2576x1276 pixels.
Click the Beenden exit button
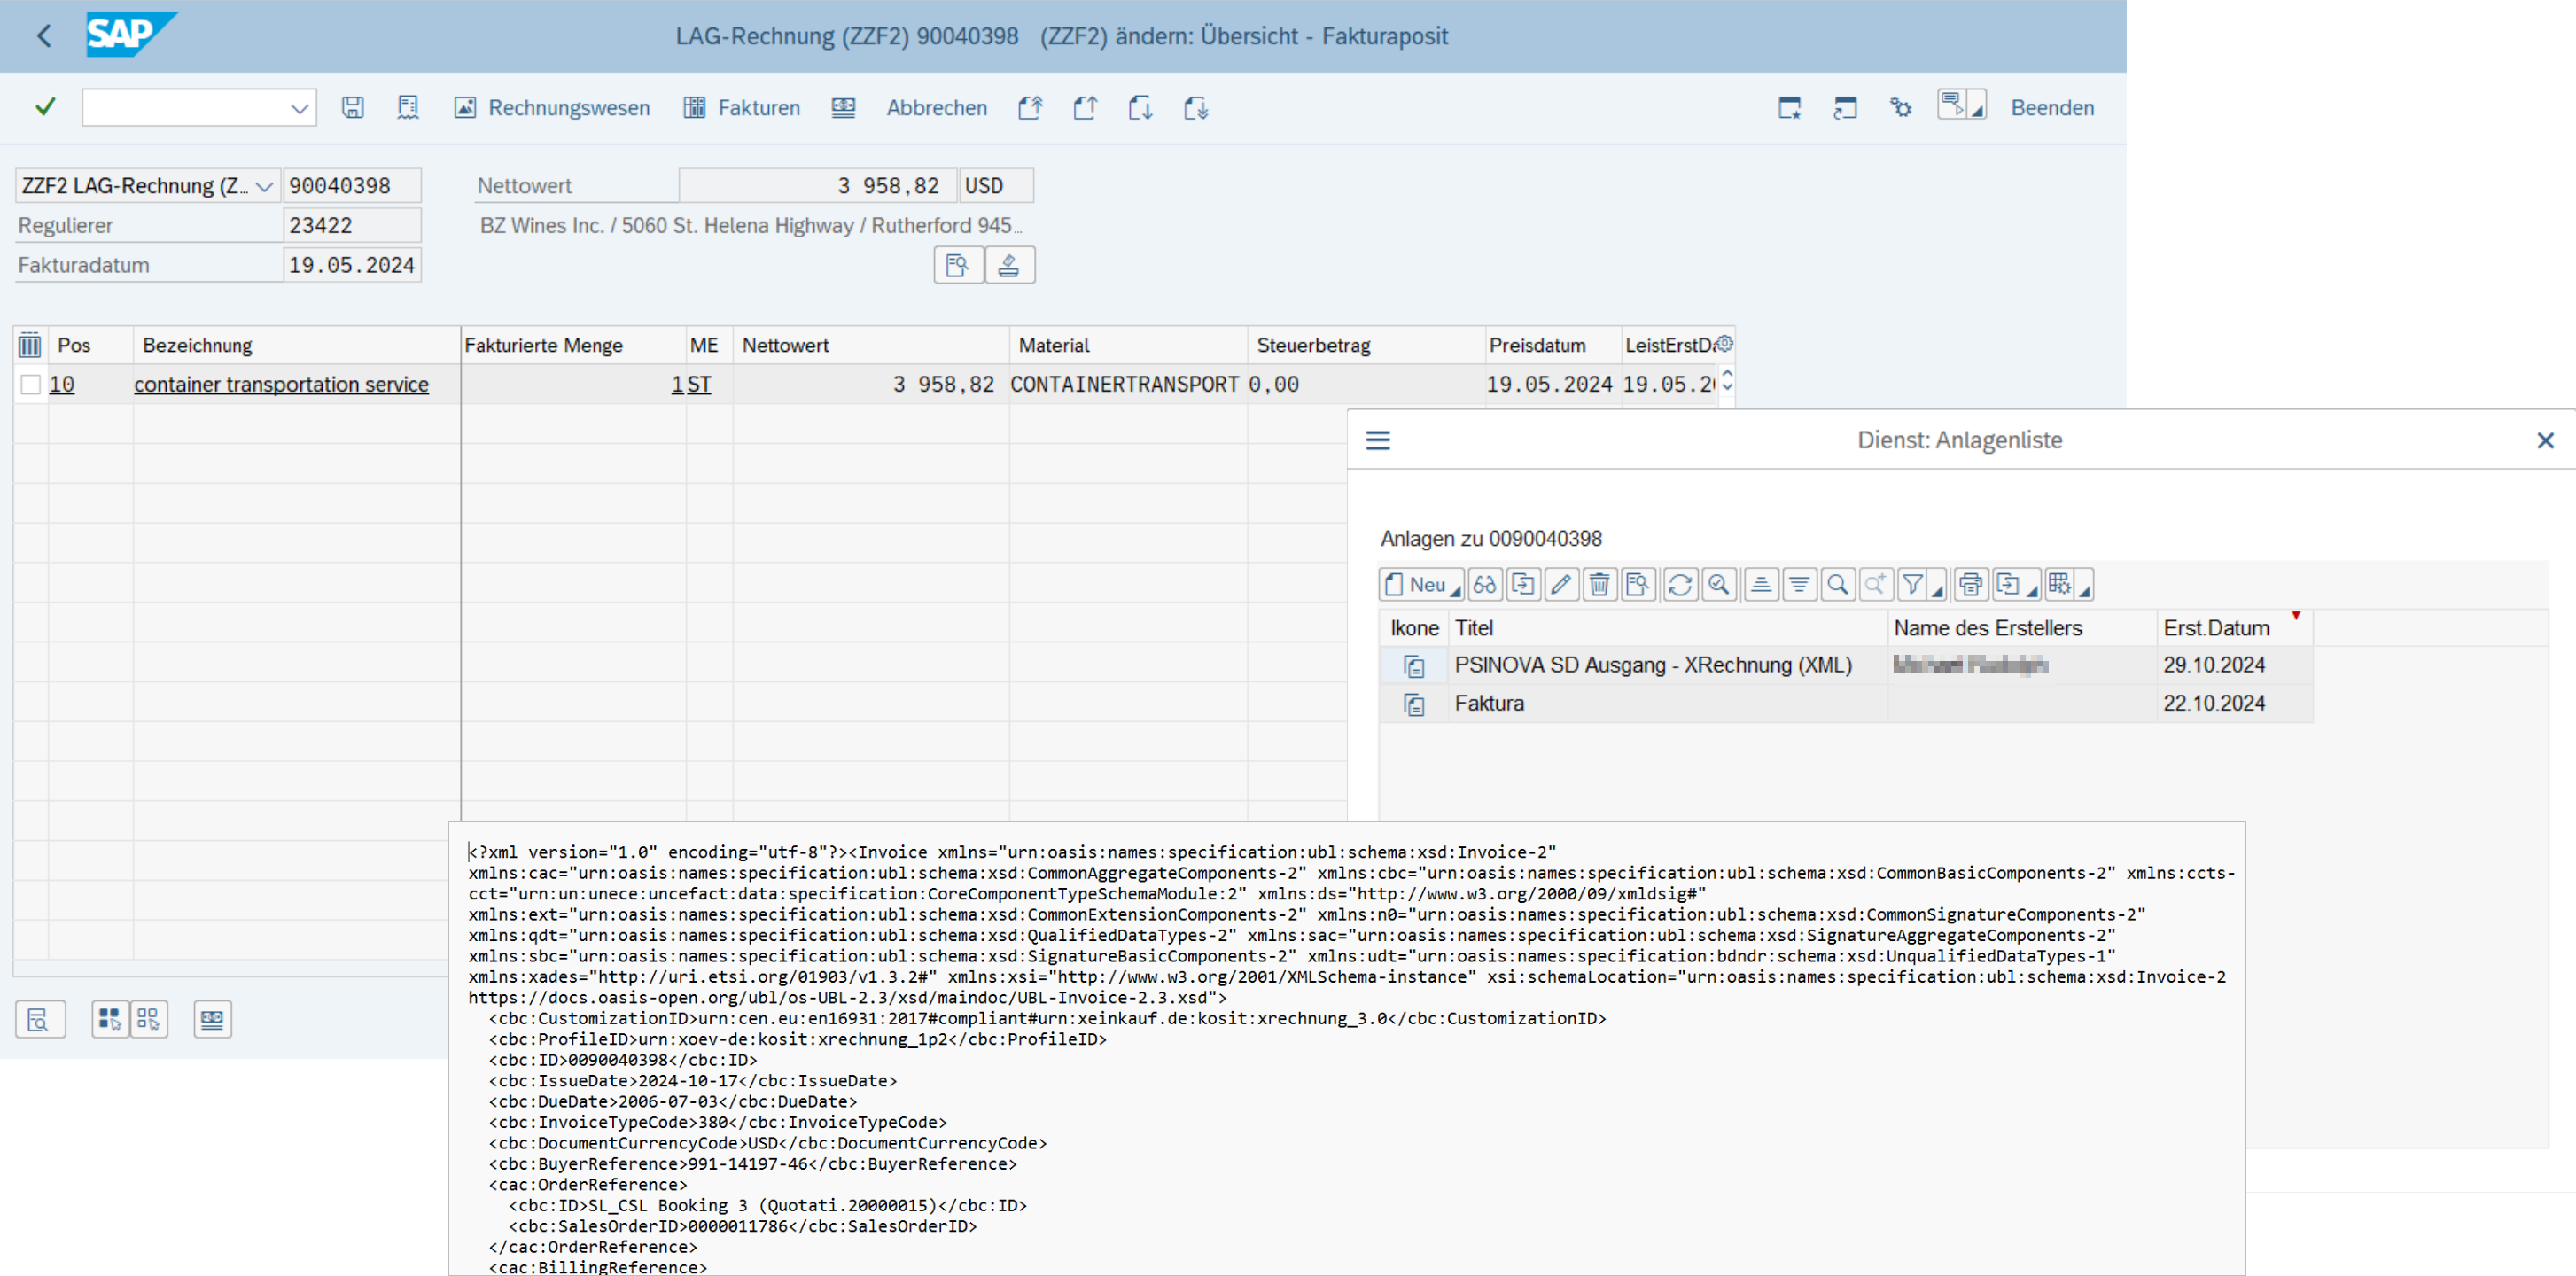point(2052,107)
